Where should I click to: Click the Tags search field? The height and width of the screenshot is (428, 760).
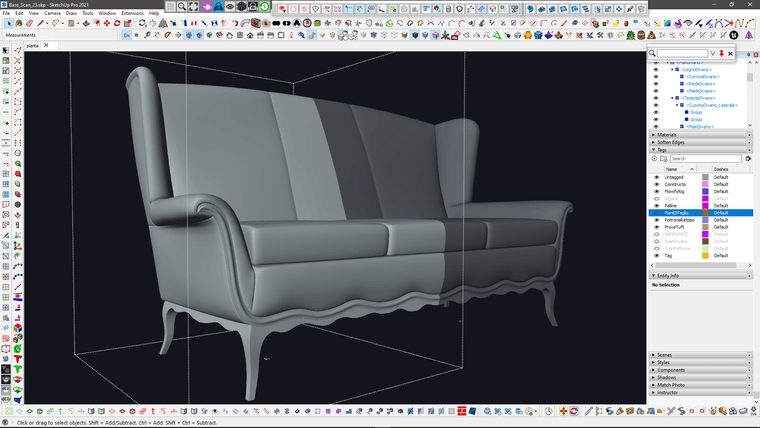(706, 158)
